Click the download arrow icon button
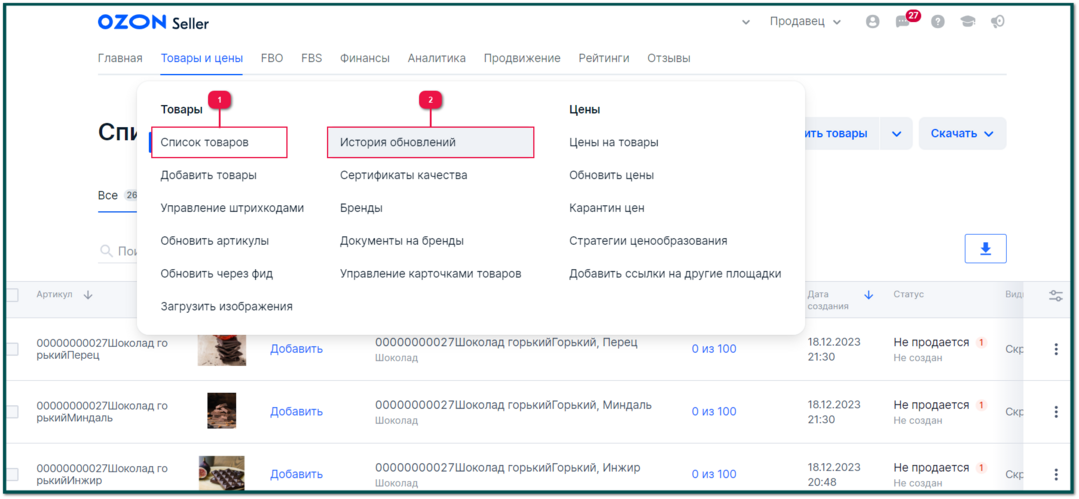Image resolution: width=1079 pixels, height=499 pixels. coord(985,248)
